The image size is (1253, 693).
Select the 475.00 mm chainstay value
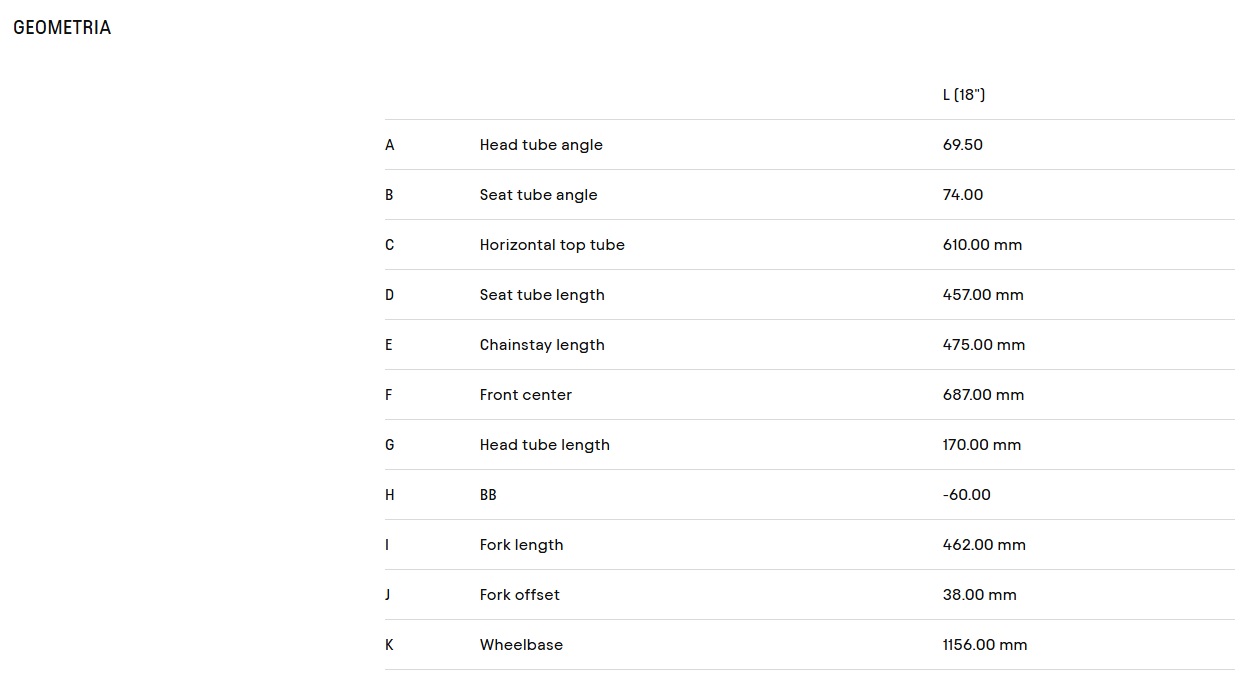[984, 345]
